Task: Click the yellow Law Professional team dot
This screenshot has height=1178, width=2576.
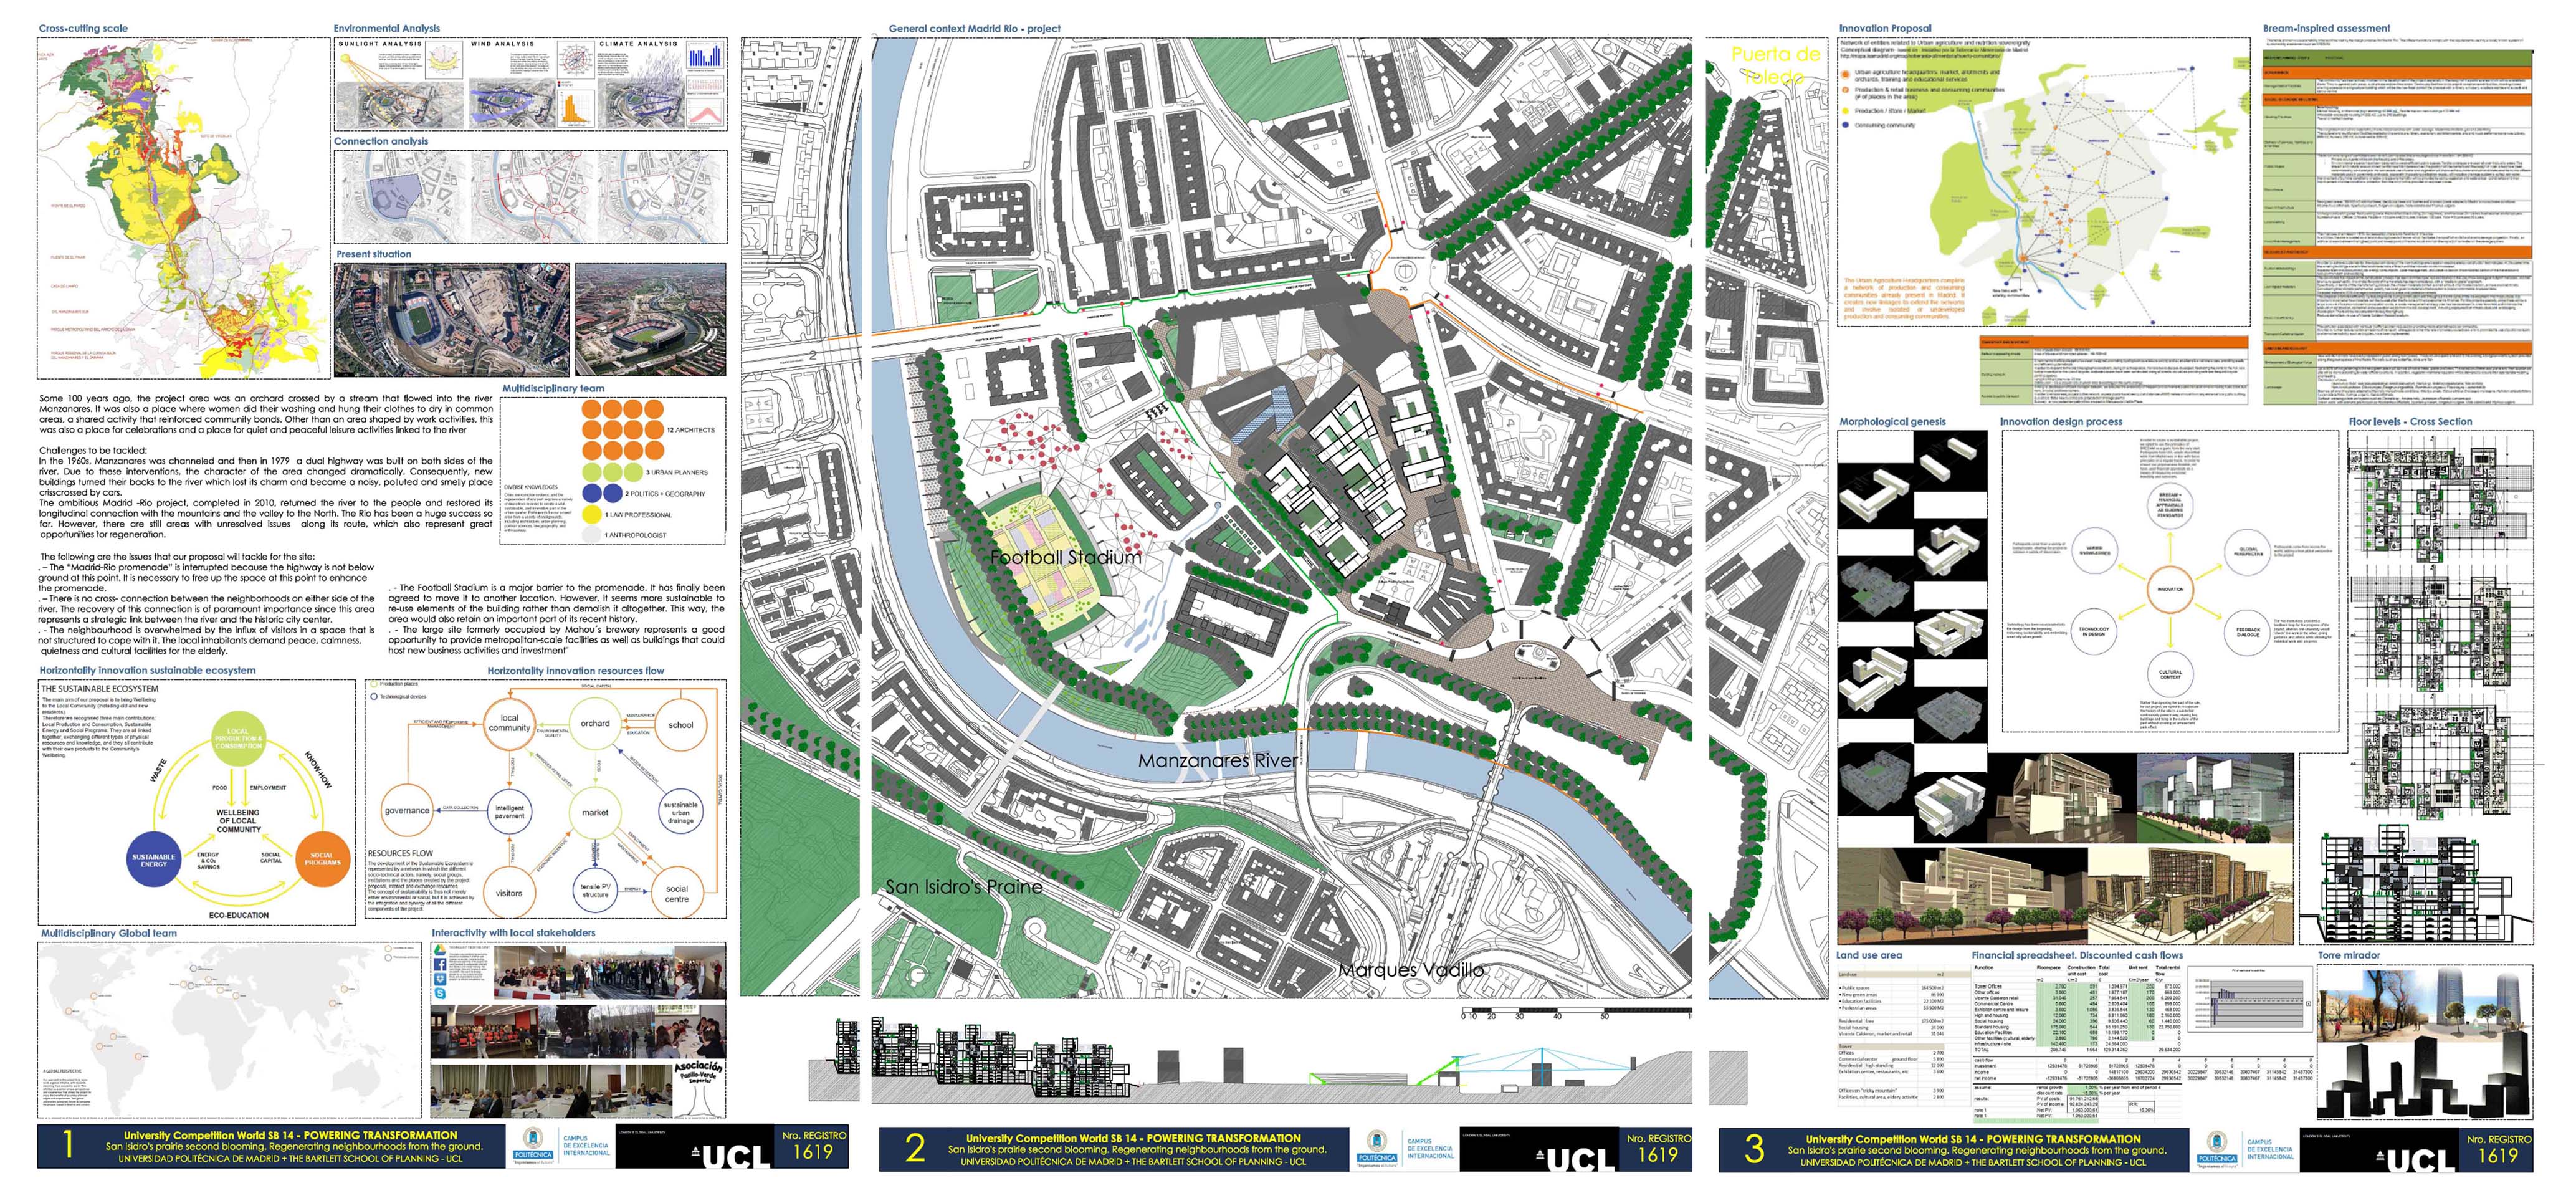Action: click(591, 514)
